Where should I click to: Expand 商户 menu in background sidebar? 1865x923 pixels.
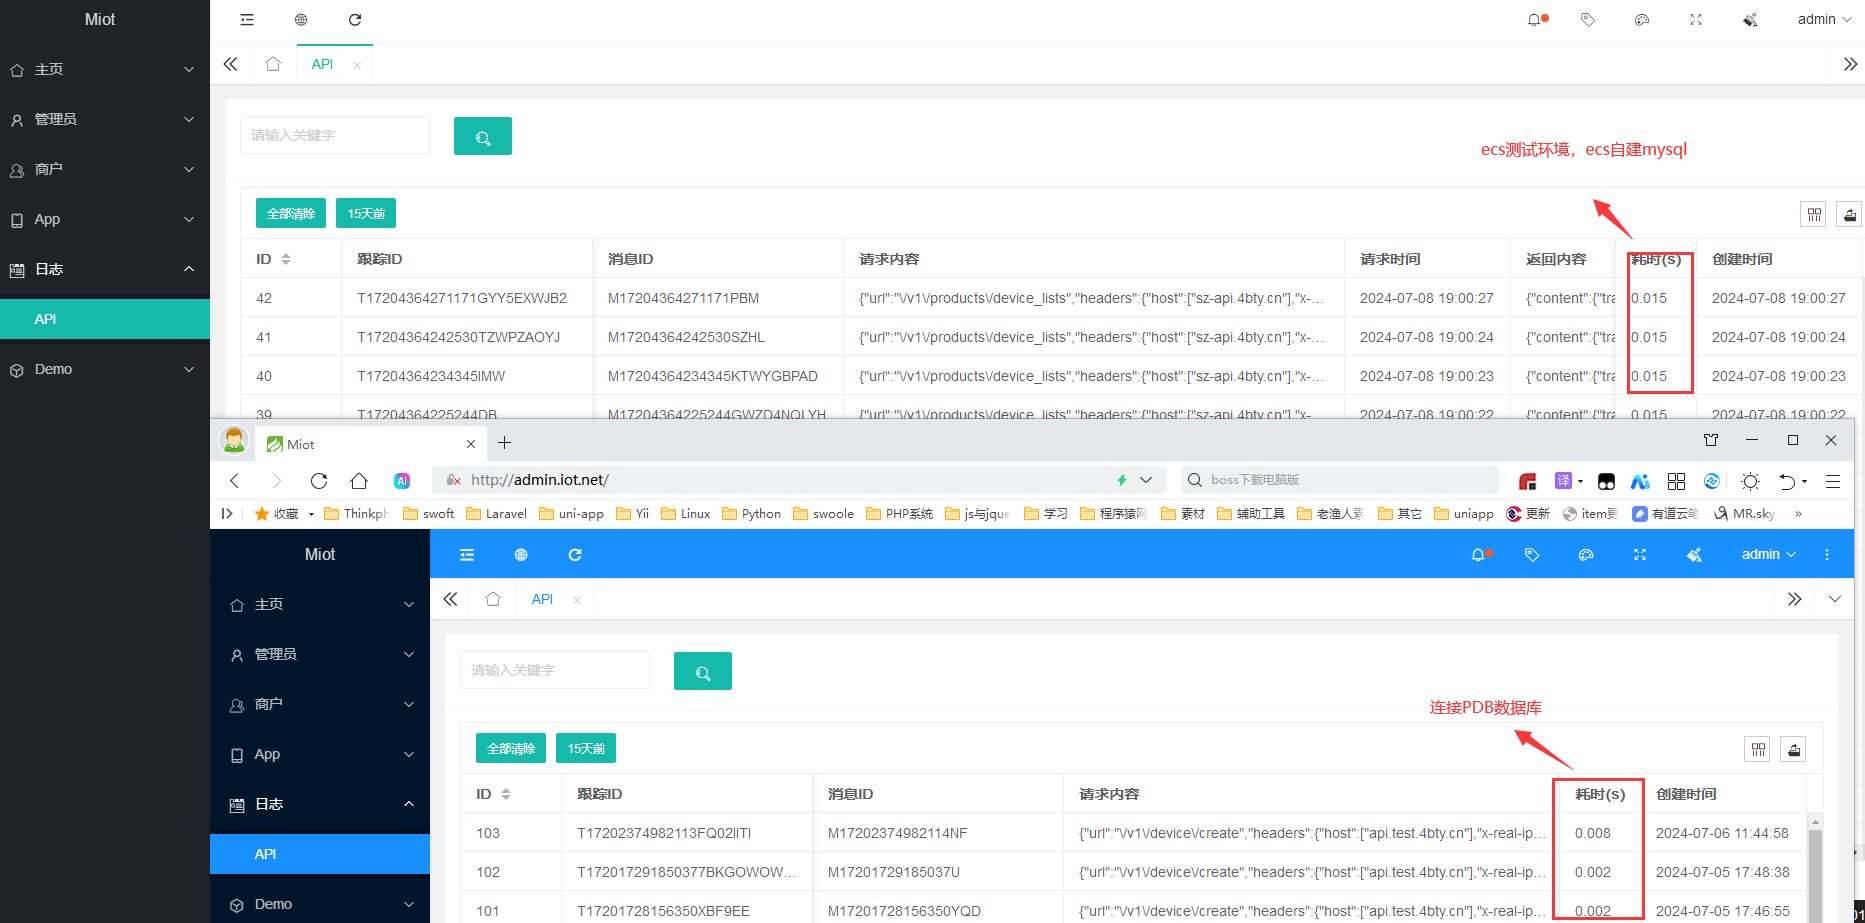pos(105,169)
